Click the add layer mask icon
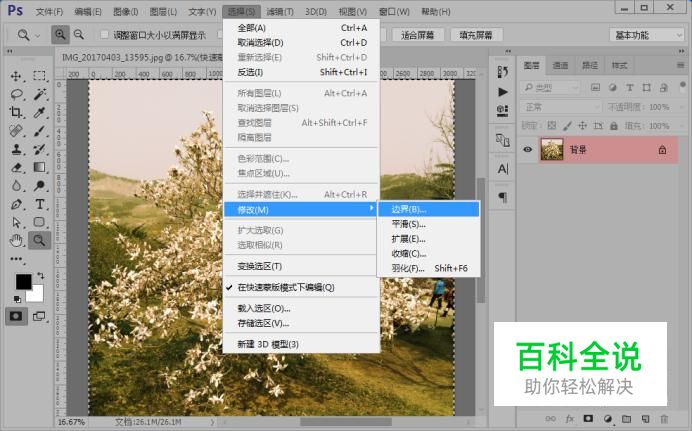 pyautogui.click(x=588, y=418)
